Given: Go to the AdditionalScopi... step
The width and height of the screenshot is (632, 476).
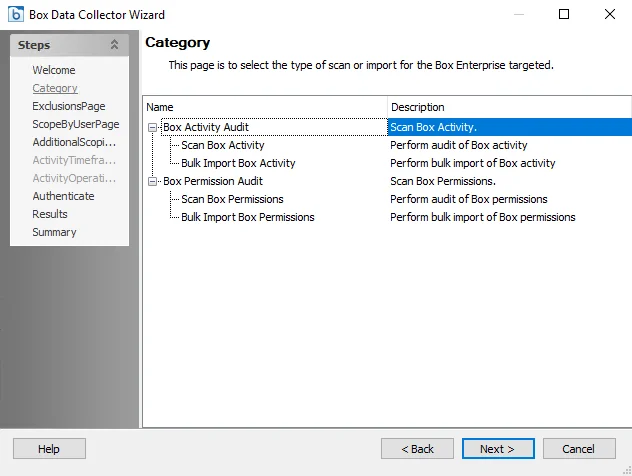Looking at the screenshot, I should (74, 142).
